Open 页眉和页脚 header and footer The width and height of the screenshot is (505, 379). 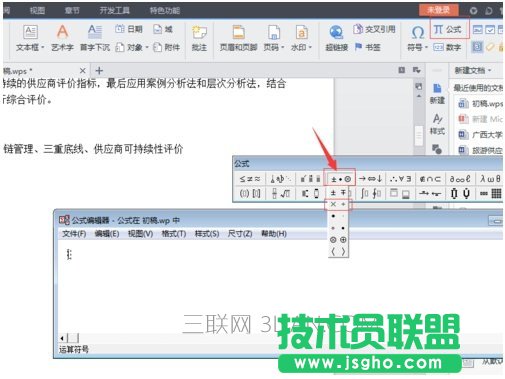(238, 39)
